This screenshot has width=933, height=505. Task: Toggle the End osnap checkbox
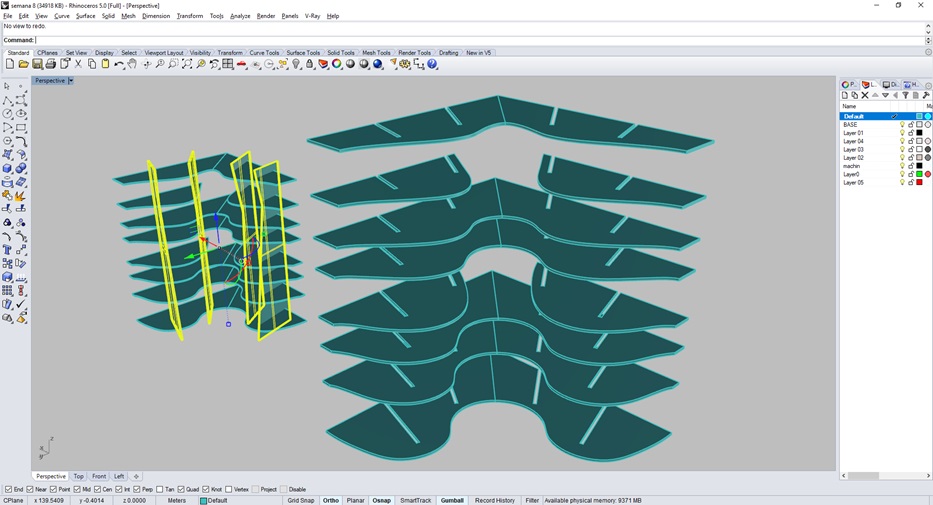(x=8, y=490)
